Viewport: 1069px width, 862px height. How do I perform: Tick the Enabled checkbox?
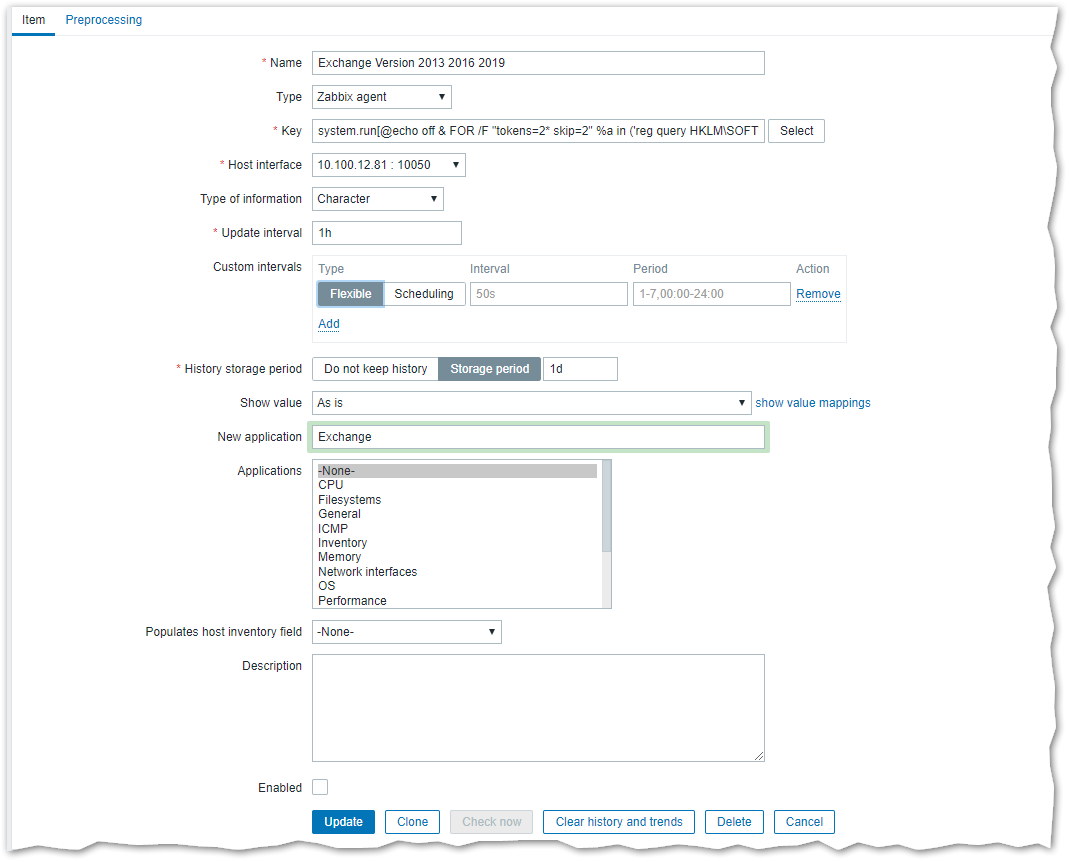click(320, 788)
